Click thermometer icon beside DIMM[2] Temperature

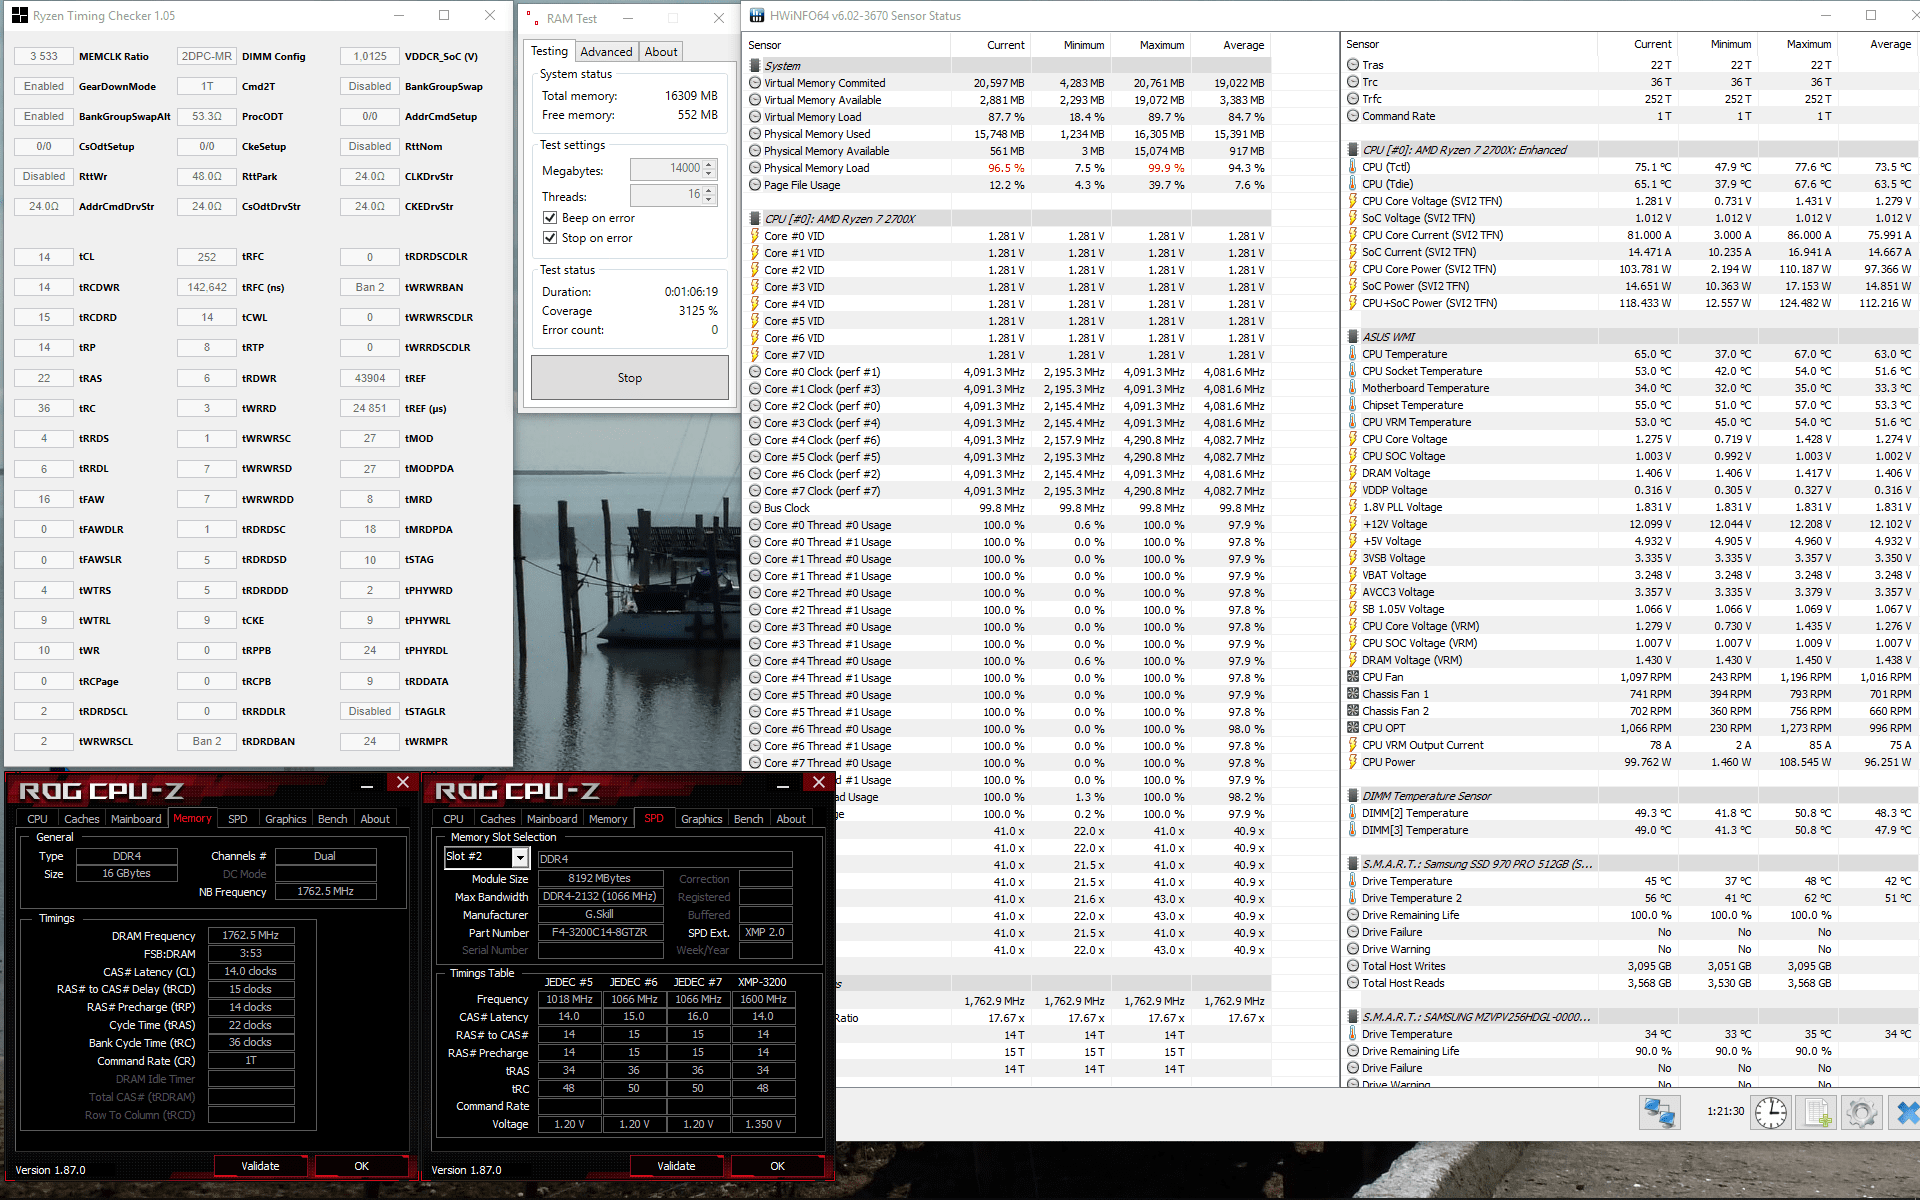tap(1353, 813)
